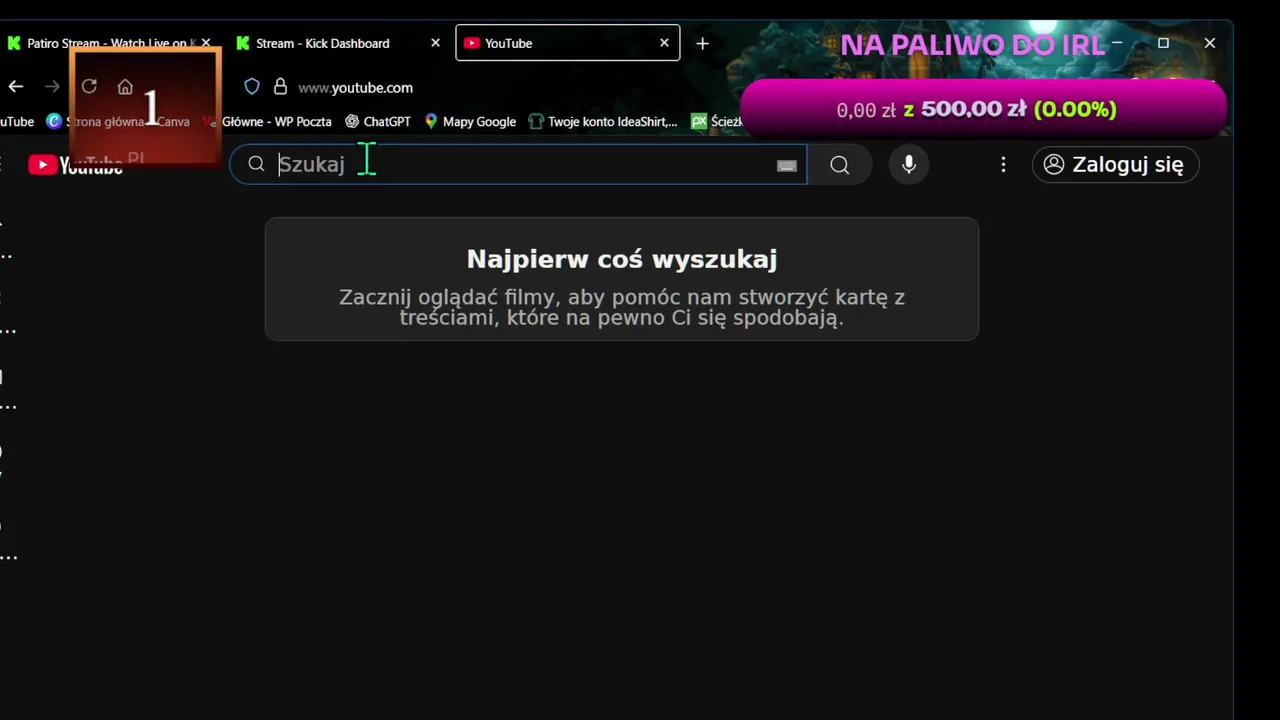Open the on-screen keyboard icon in search
The width and height of the screenshot is (1280, 720).
click(787, 165)
